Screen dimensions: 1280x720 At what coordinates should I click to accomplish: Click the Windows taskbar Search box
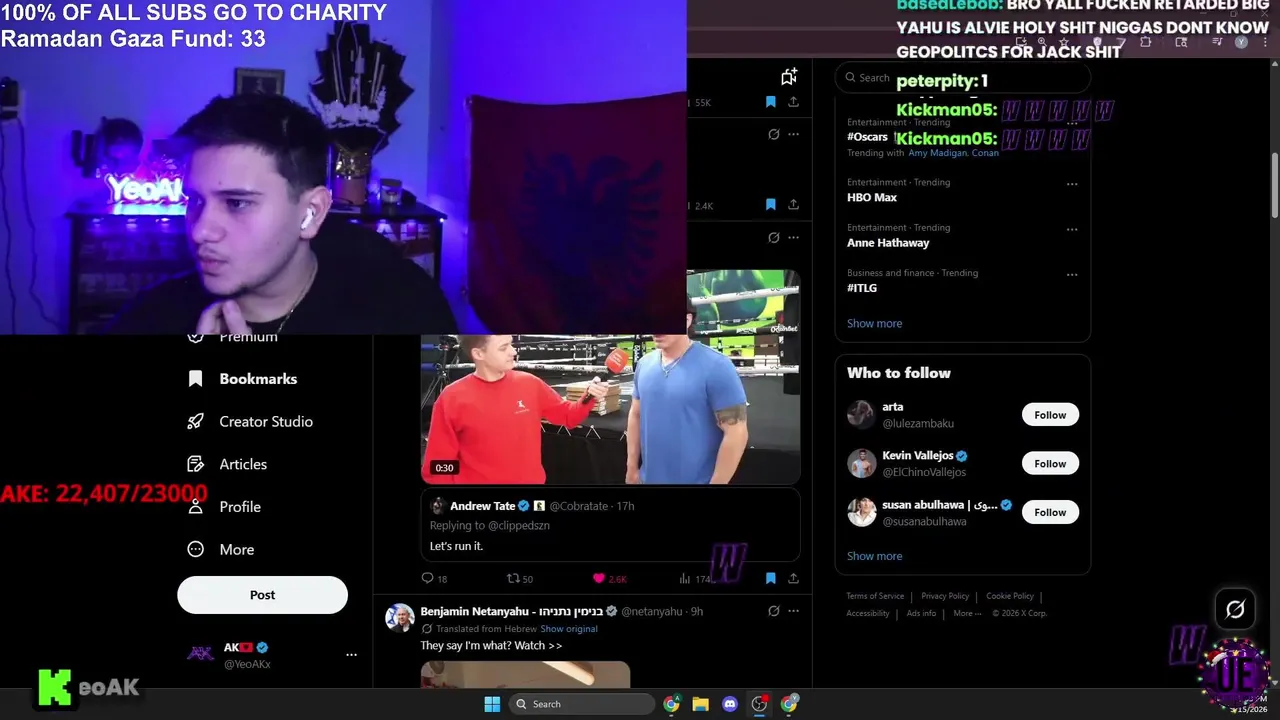click(582, 704)
